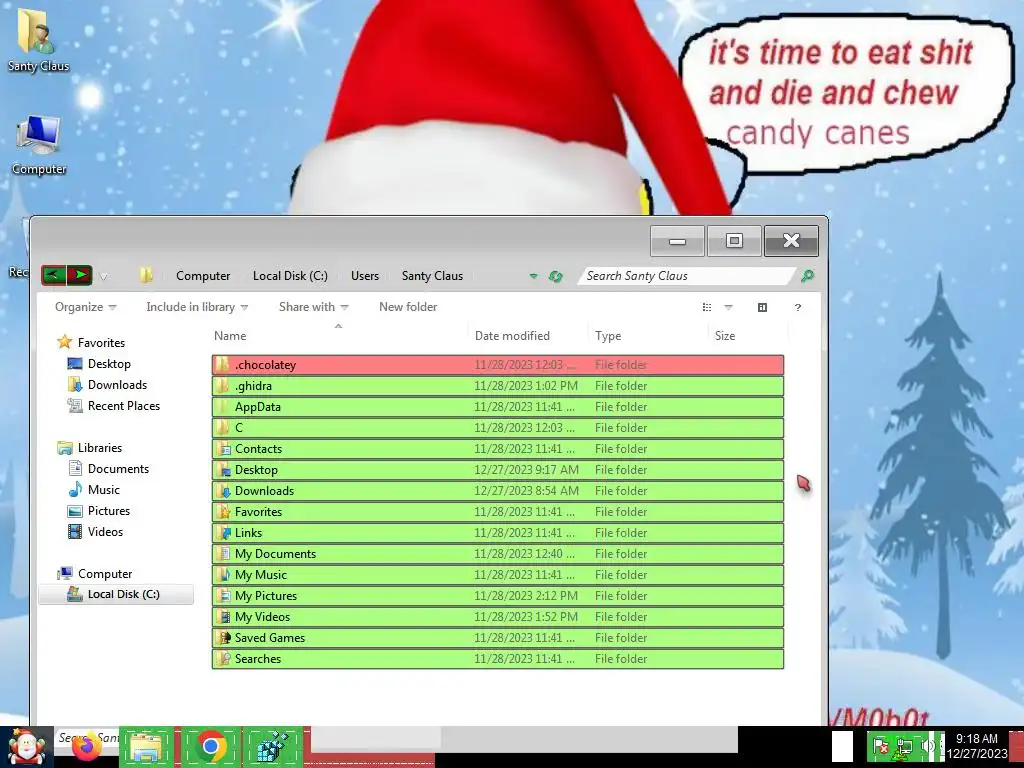Open recent locations dropdown beside navigation arrows
The width and height of the screenshot is (1024, 768).
tap(103, 276)
